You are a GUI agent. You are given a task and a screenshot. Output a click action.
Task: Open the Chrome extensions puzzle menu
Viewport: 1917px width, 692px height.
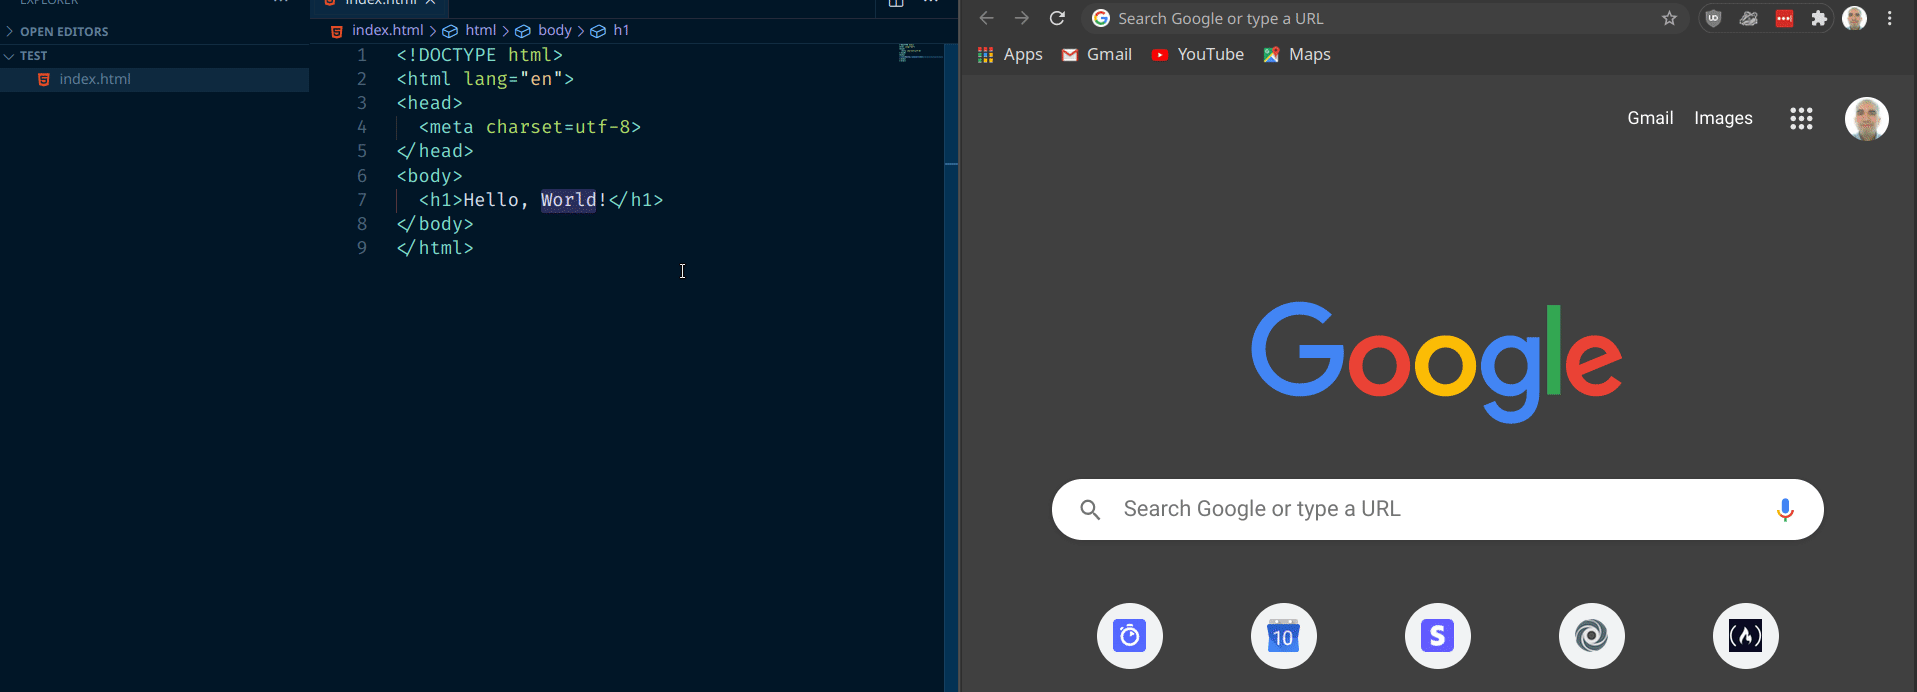pyautogui.click(x=1819, y=18)
